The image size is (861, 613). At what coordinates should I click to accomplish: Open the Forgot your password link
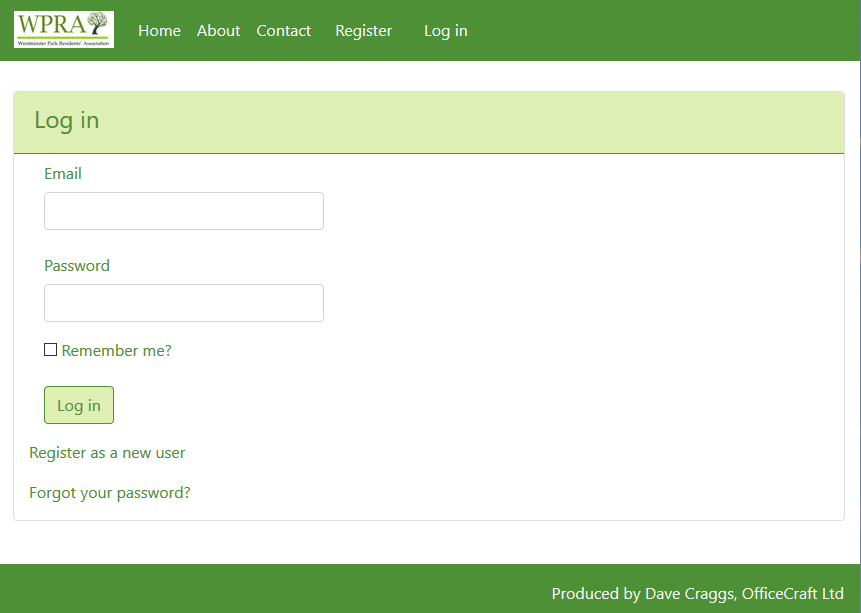tap(110, 493)
